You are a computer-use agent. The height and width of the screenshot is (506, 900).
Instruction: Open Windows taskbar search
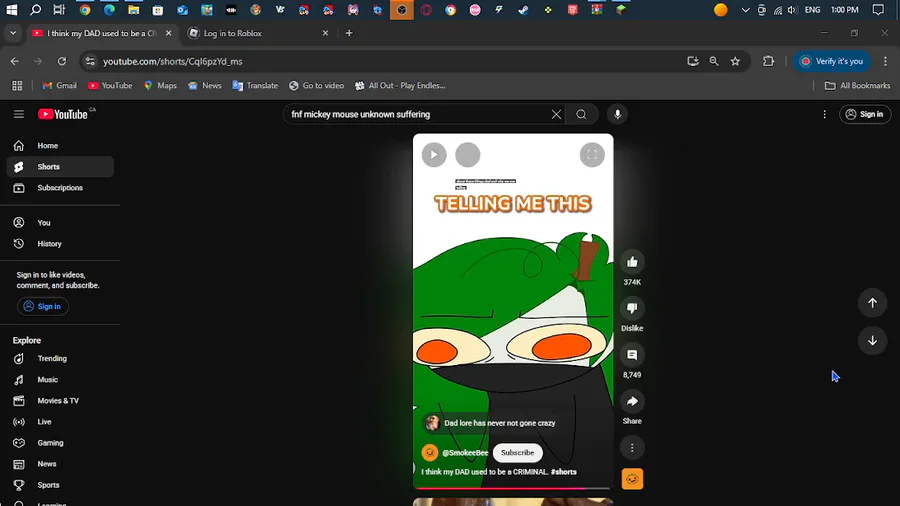(x=35, y=10)
